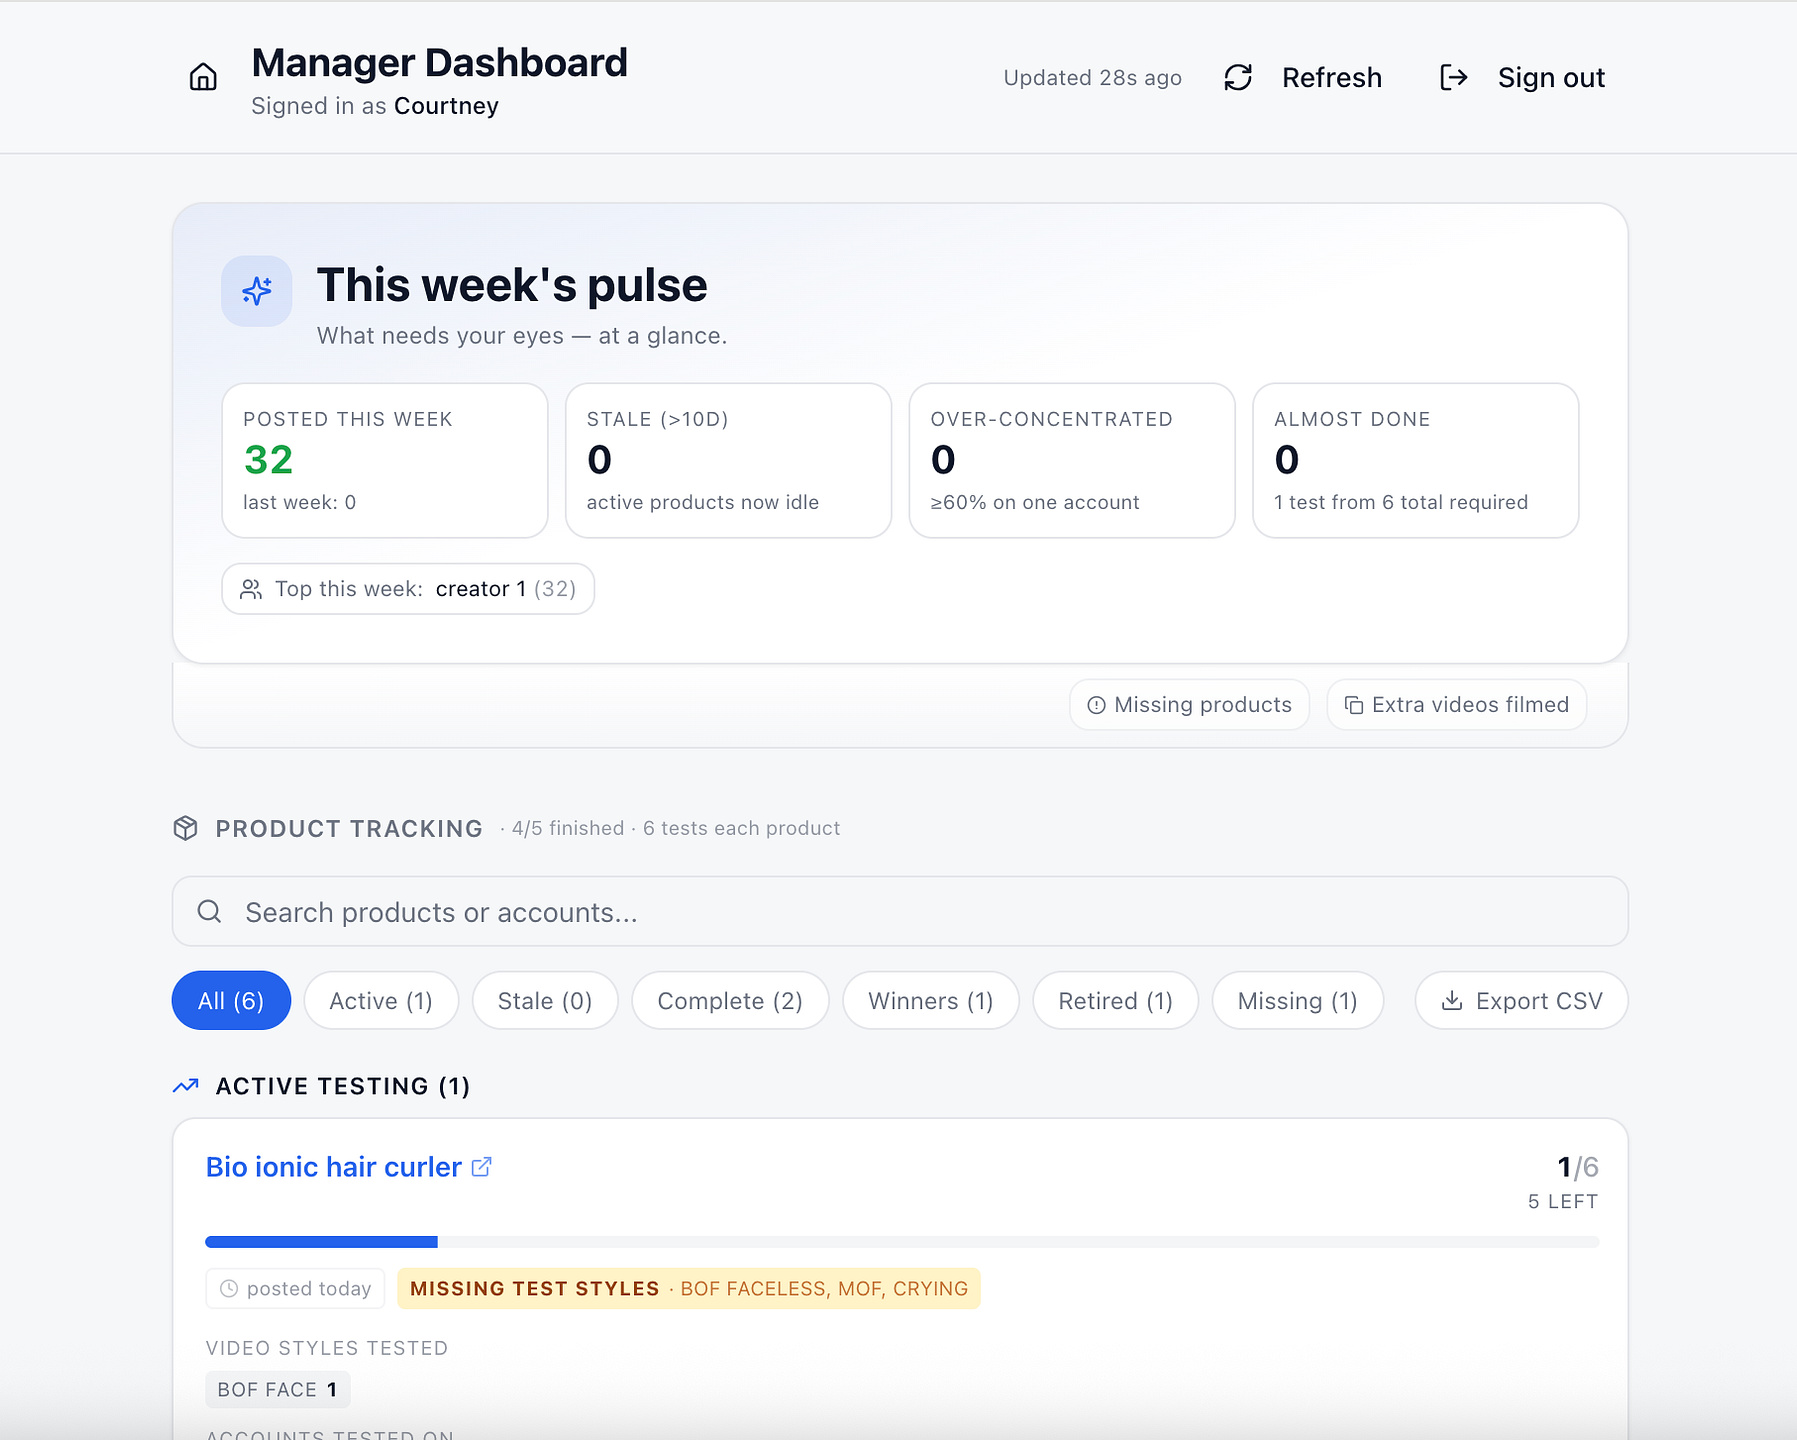
Task: Click the magnifier icon in search bar
Action: (209, 911)
